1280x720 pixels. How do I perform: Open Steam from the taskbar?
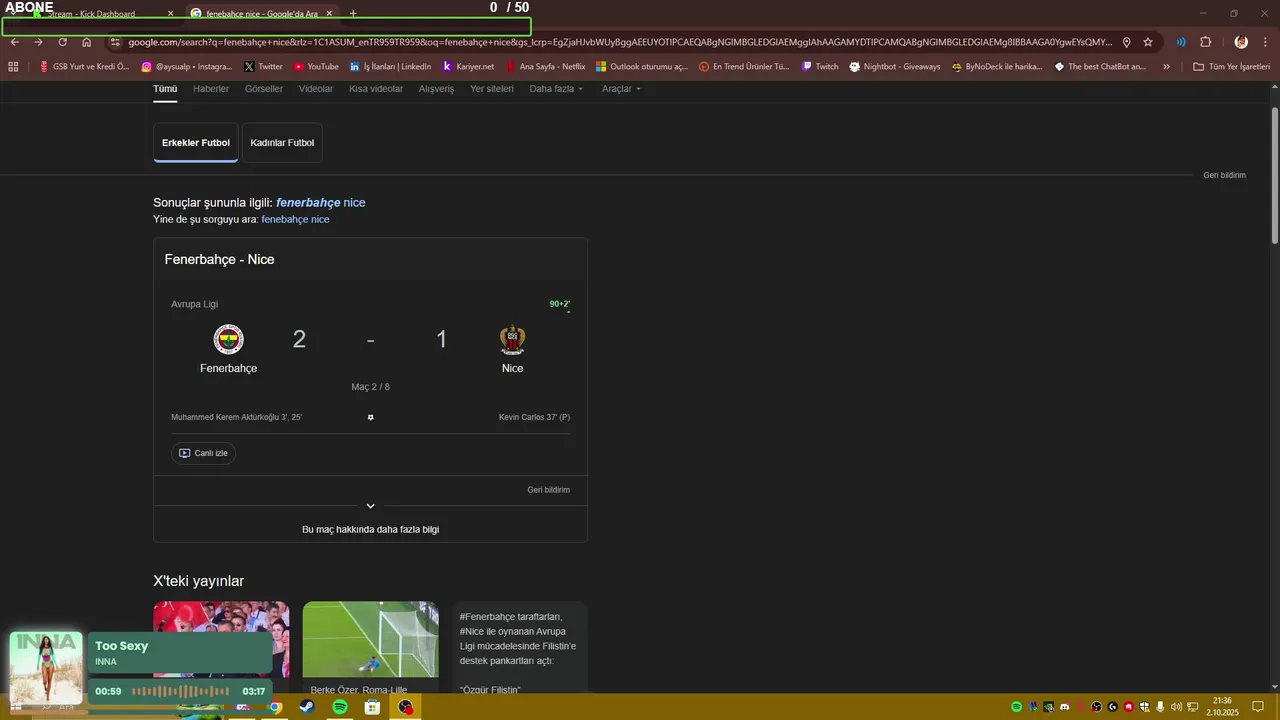click(x=307, y=707)
